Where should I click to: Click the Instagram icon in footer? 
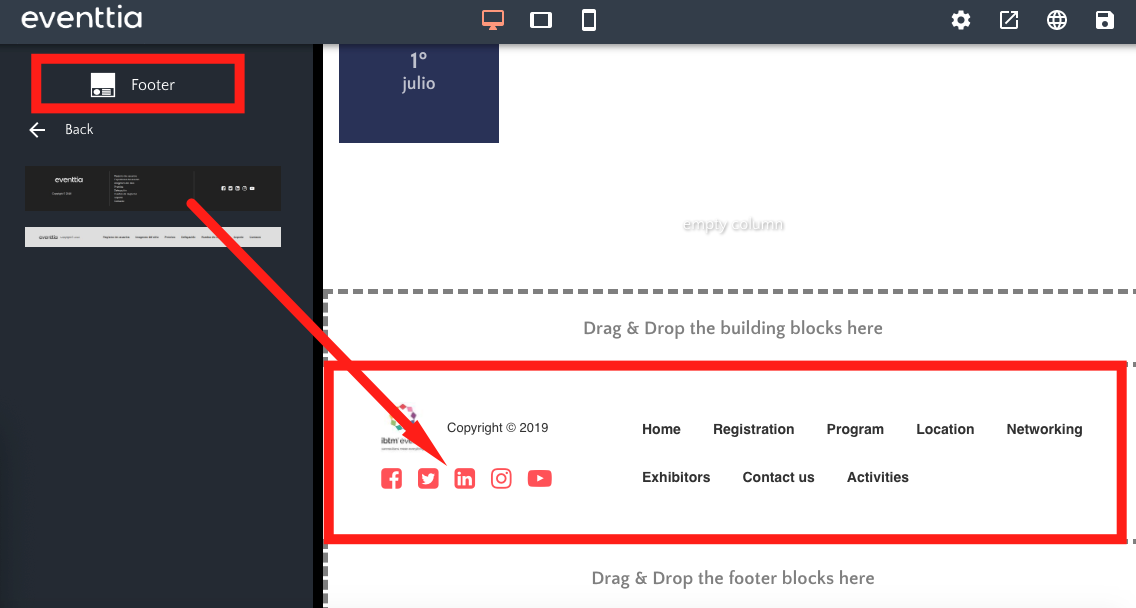(x=502, y=479)
